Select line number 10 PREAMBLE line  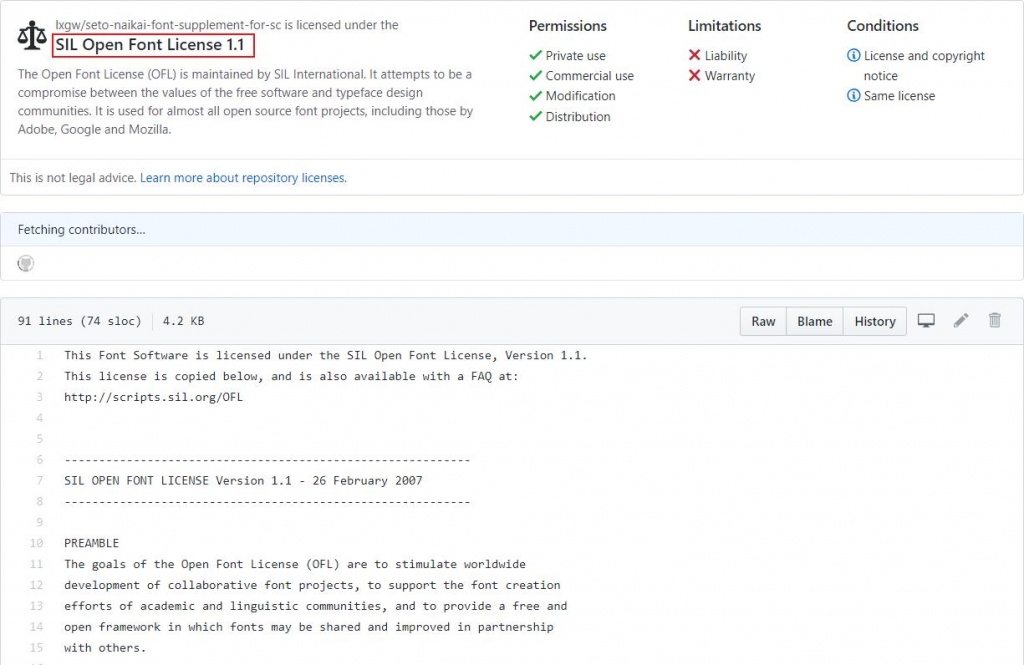tap(37, 543)
